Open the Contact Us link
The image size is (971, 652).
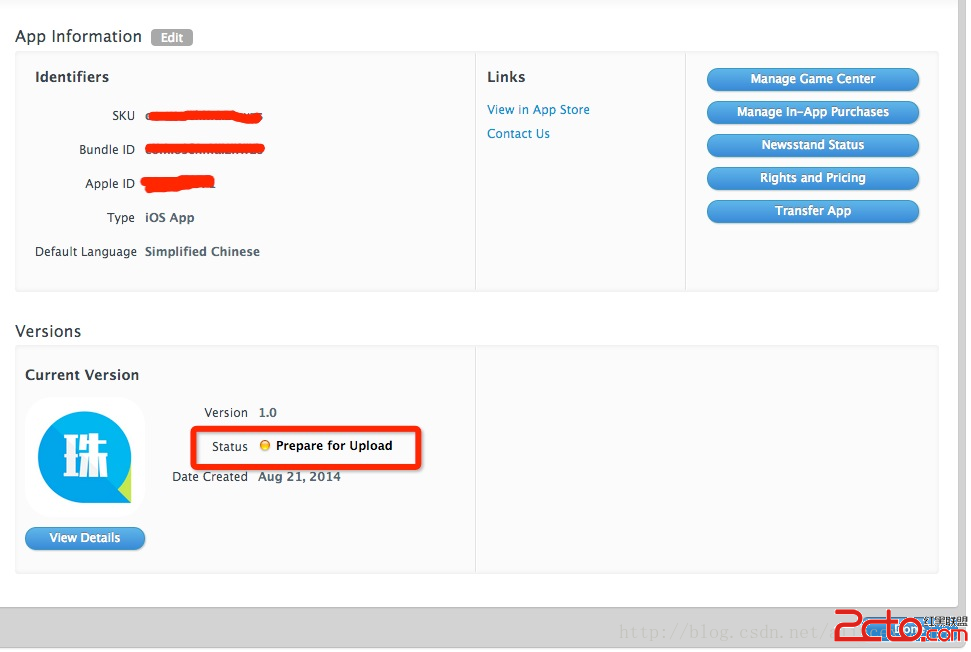pos(518,134)
